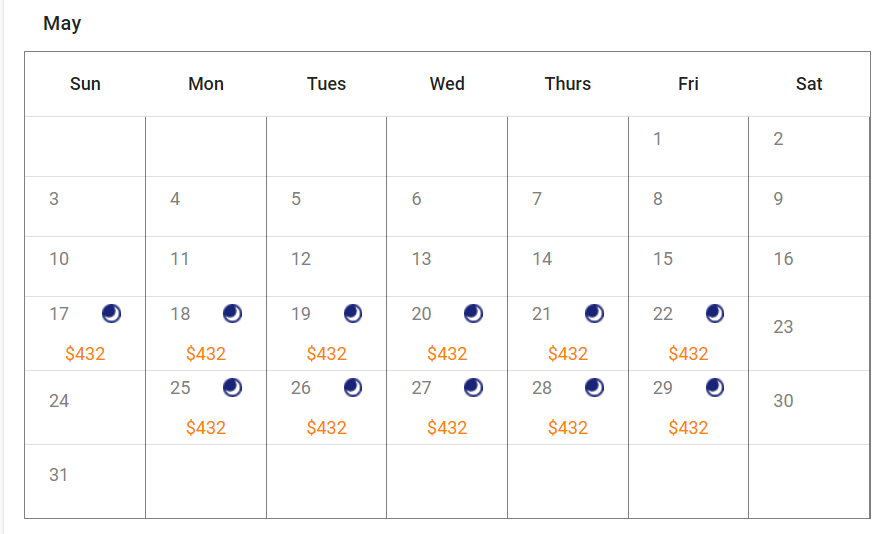The image size is (880, 534).
Task: Select the $432 price on May 19
Action: coord(326,354)
